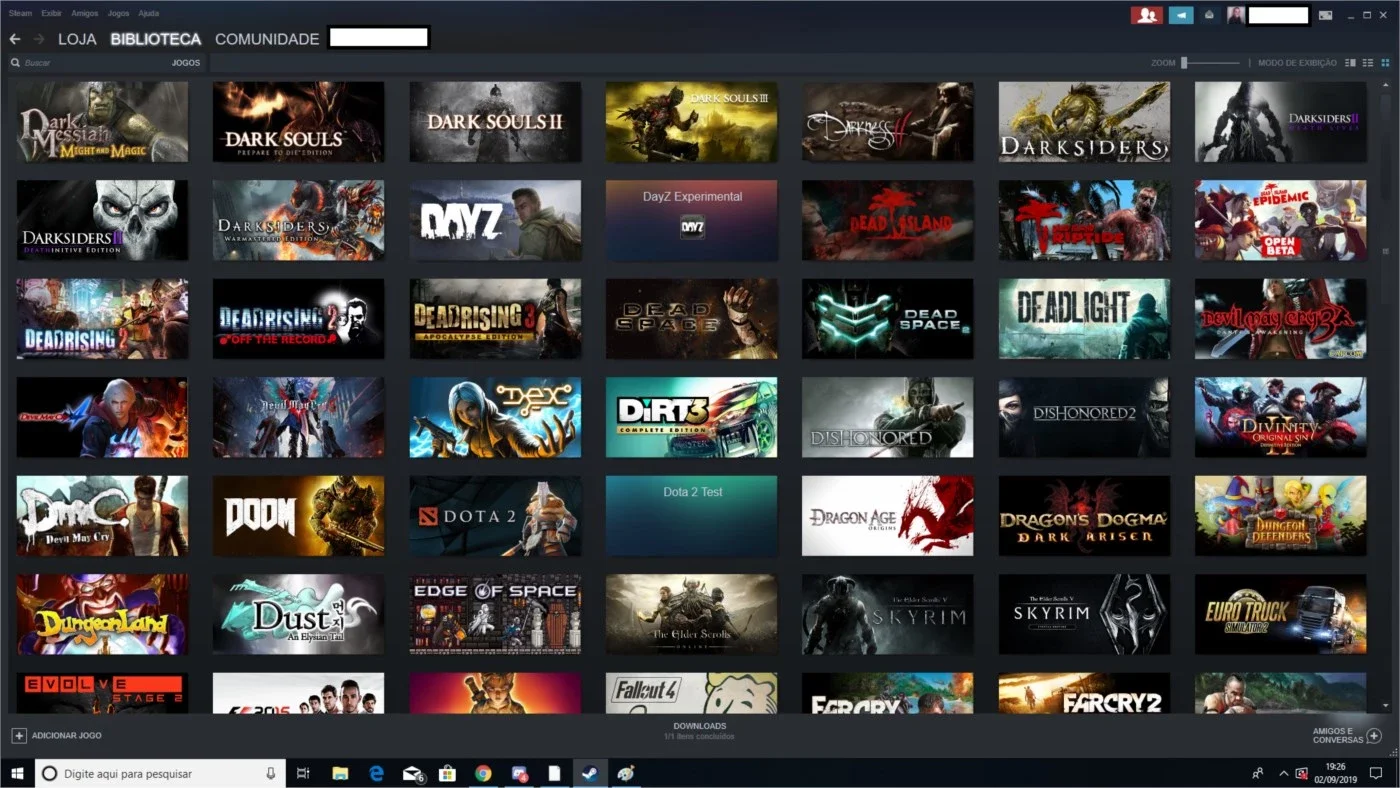Click the Dust An Elysian Tail tile
Screen dimensions: 1400x788
[298, 614]
